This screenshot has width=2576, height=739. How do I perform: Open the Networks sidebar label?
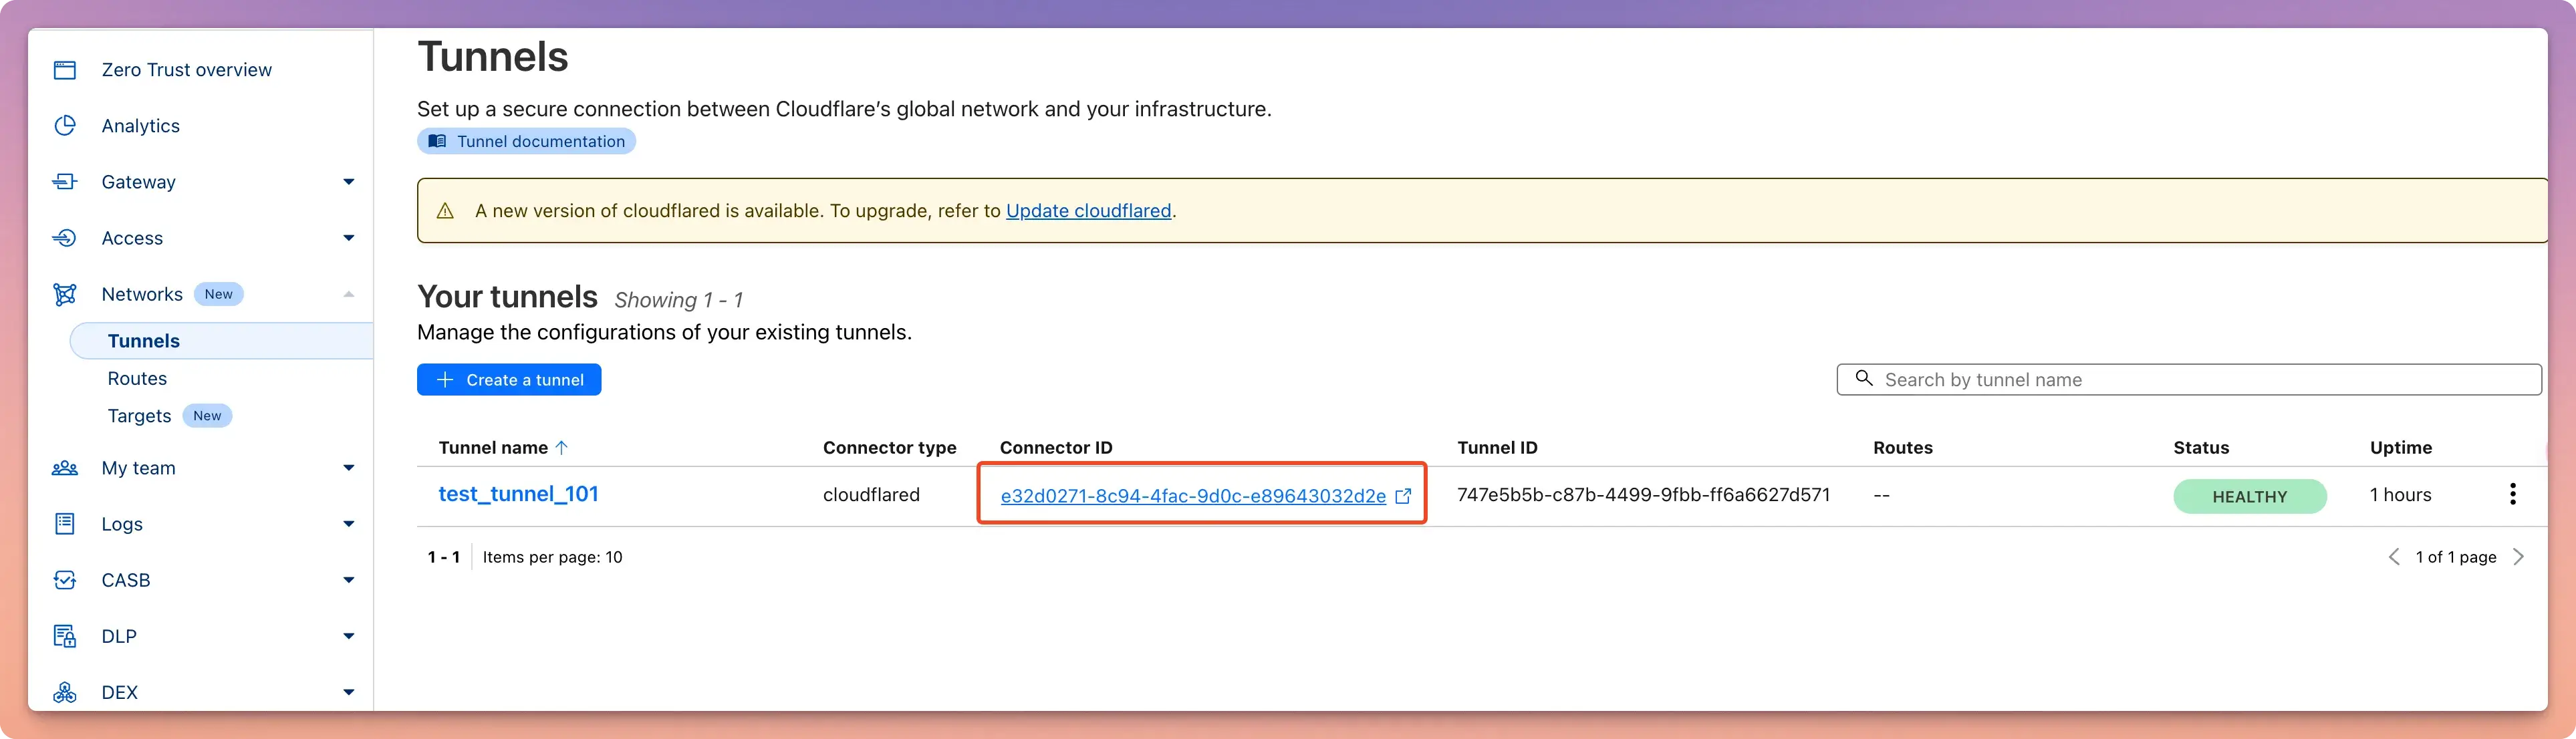tap(142, 294)
